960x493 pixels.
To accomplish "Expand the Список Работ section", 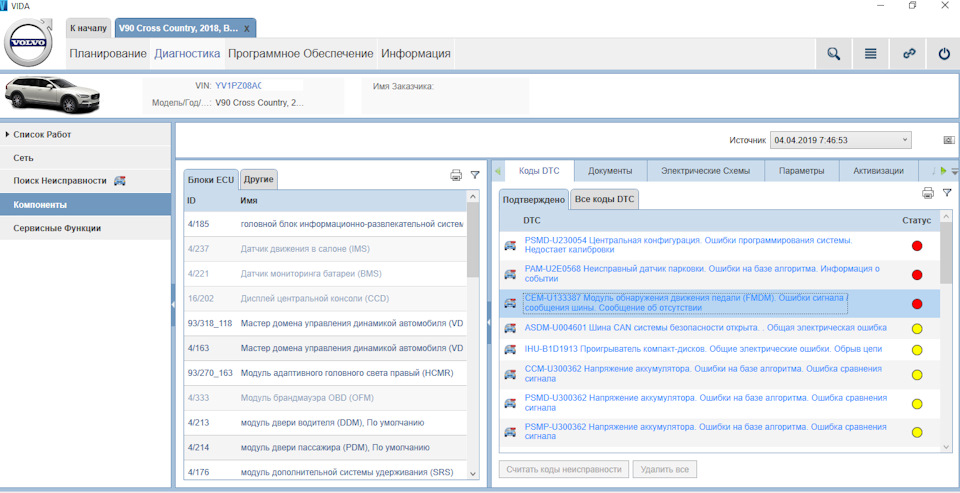I will pyautogui.click(x=6, y=134).
